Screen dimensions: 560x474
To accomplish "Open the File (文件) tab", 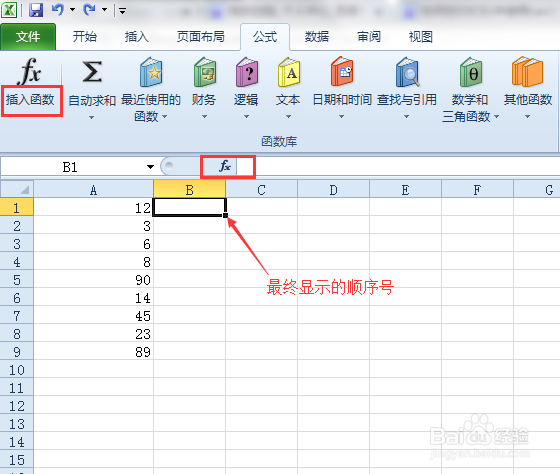I will pyautogui.click(x=28, y=37).
